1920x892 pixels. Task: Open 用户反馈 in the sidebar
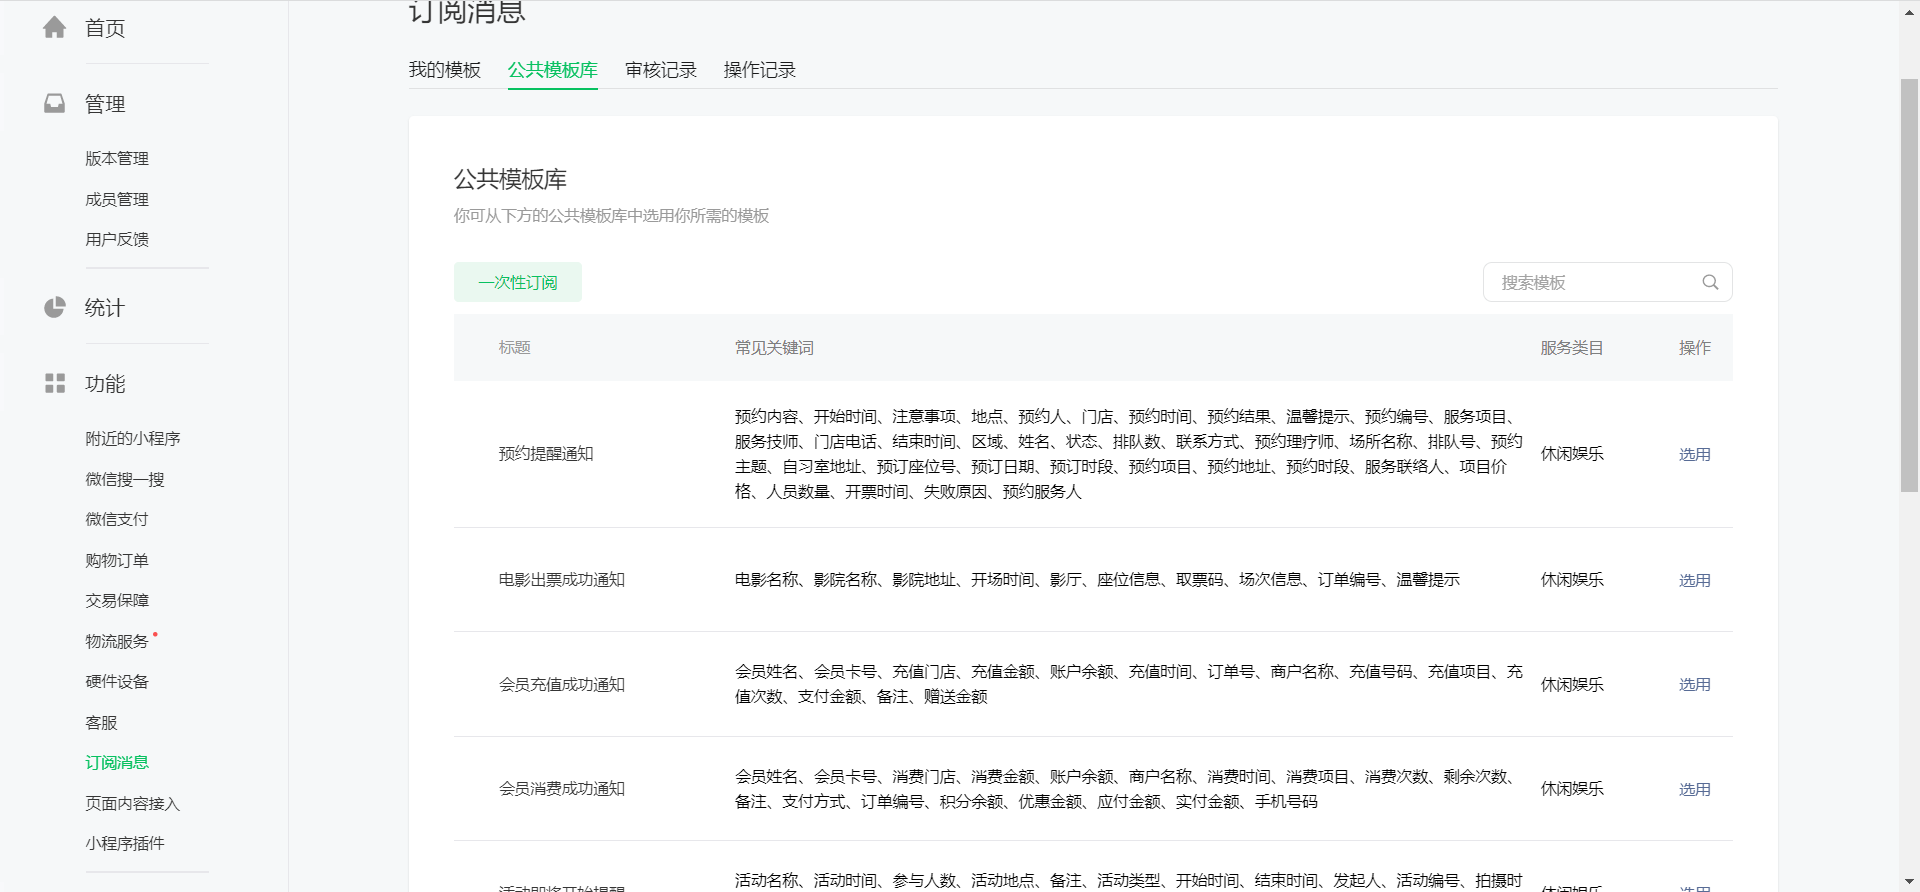pyautogui.click(x=117, y=239)
